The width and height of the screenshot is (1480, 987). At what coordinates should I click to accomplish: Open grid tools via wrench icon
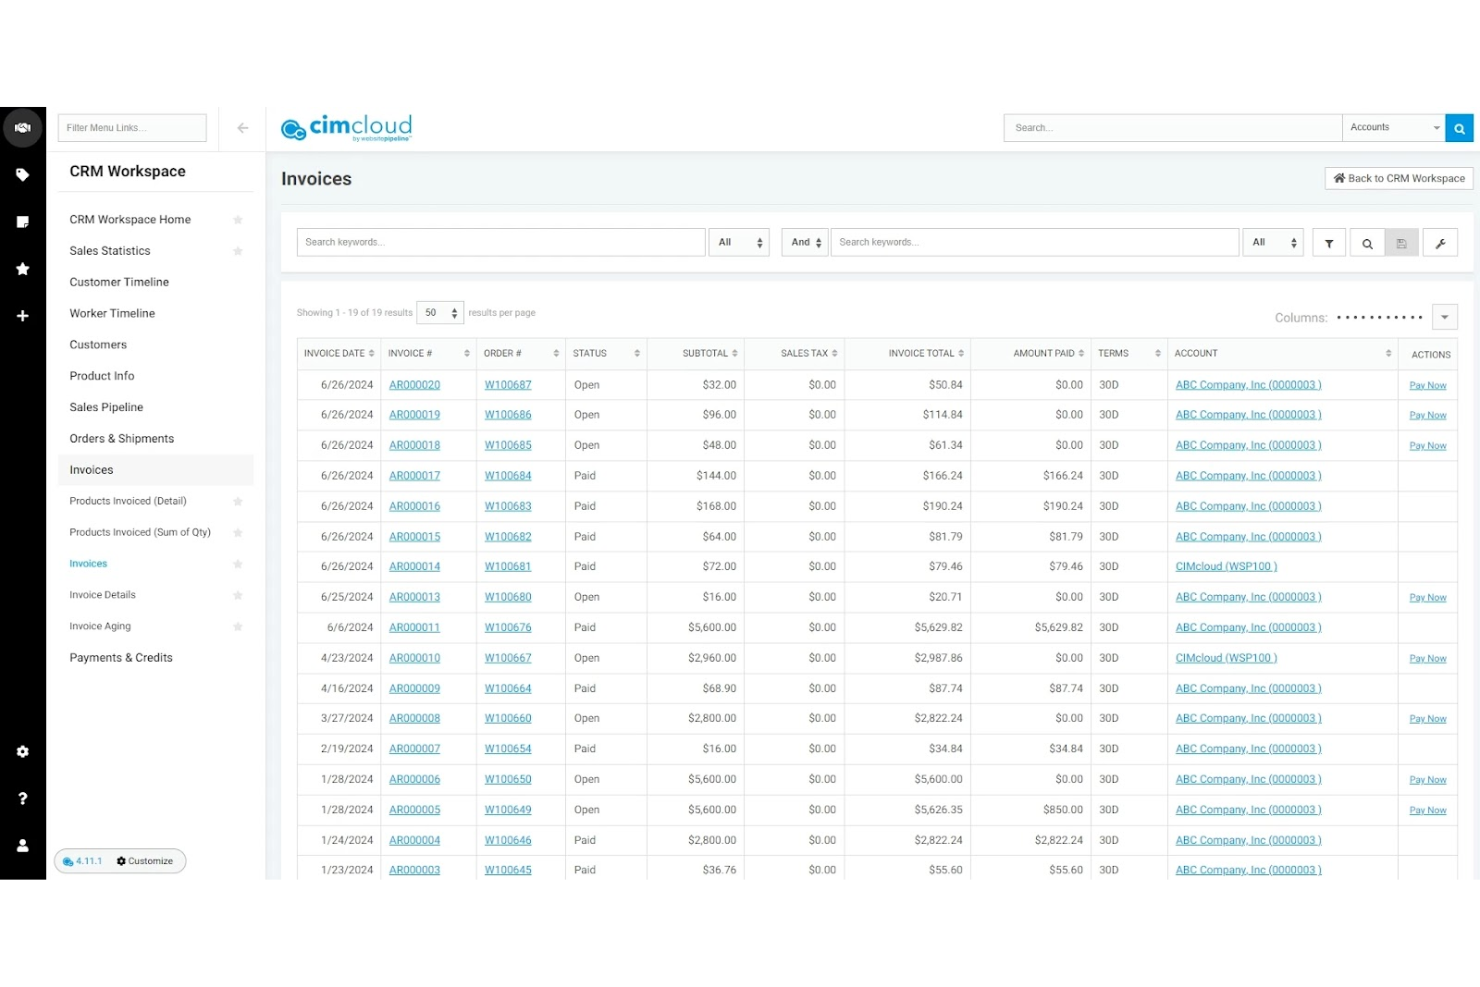(x=1439, y=242)
